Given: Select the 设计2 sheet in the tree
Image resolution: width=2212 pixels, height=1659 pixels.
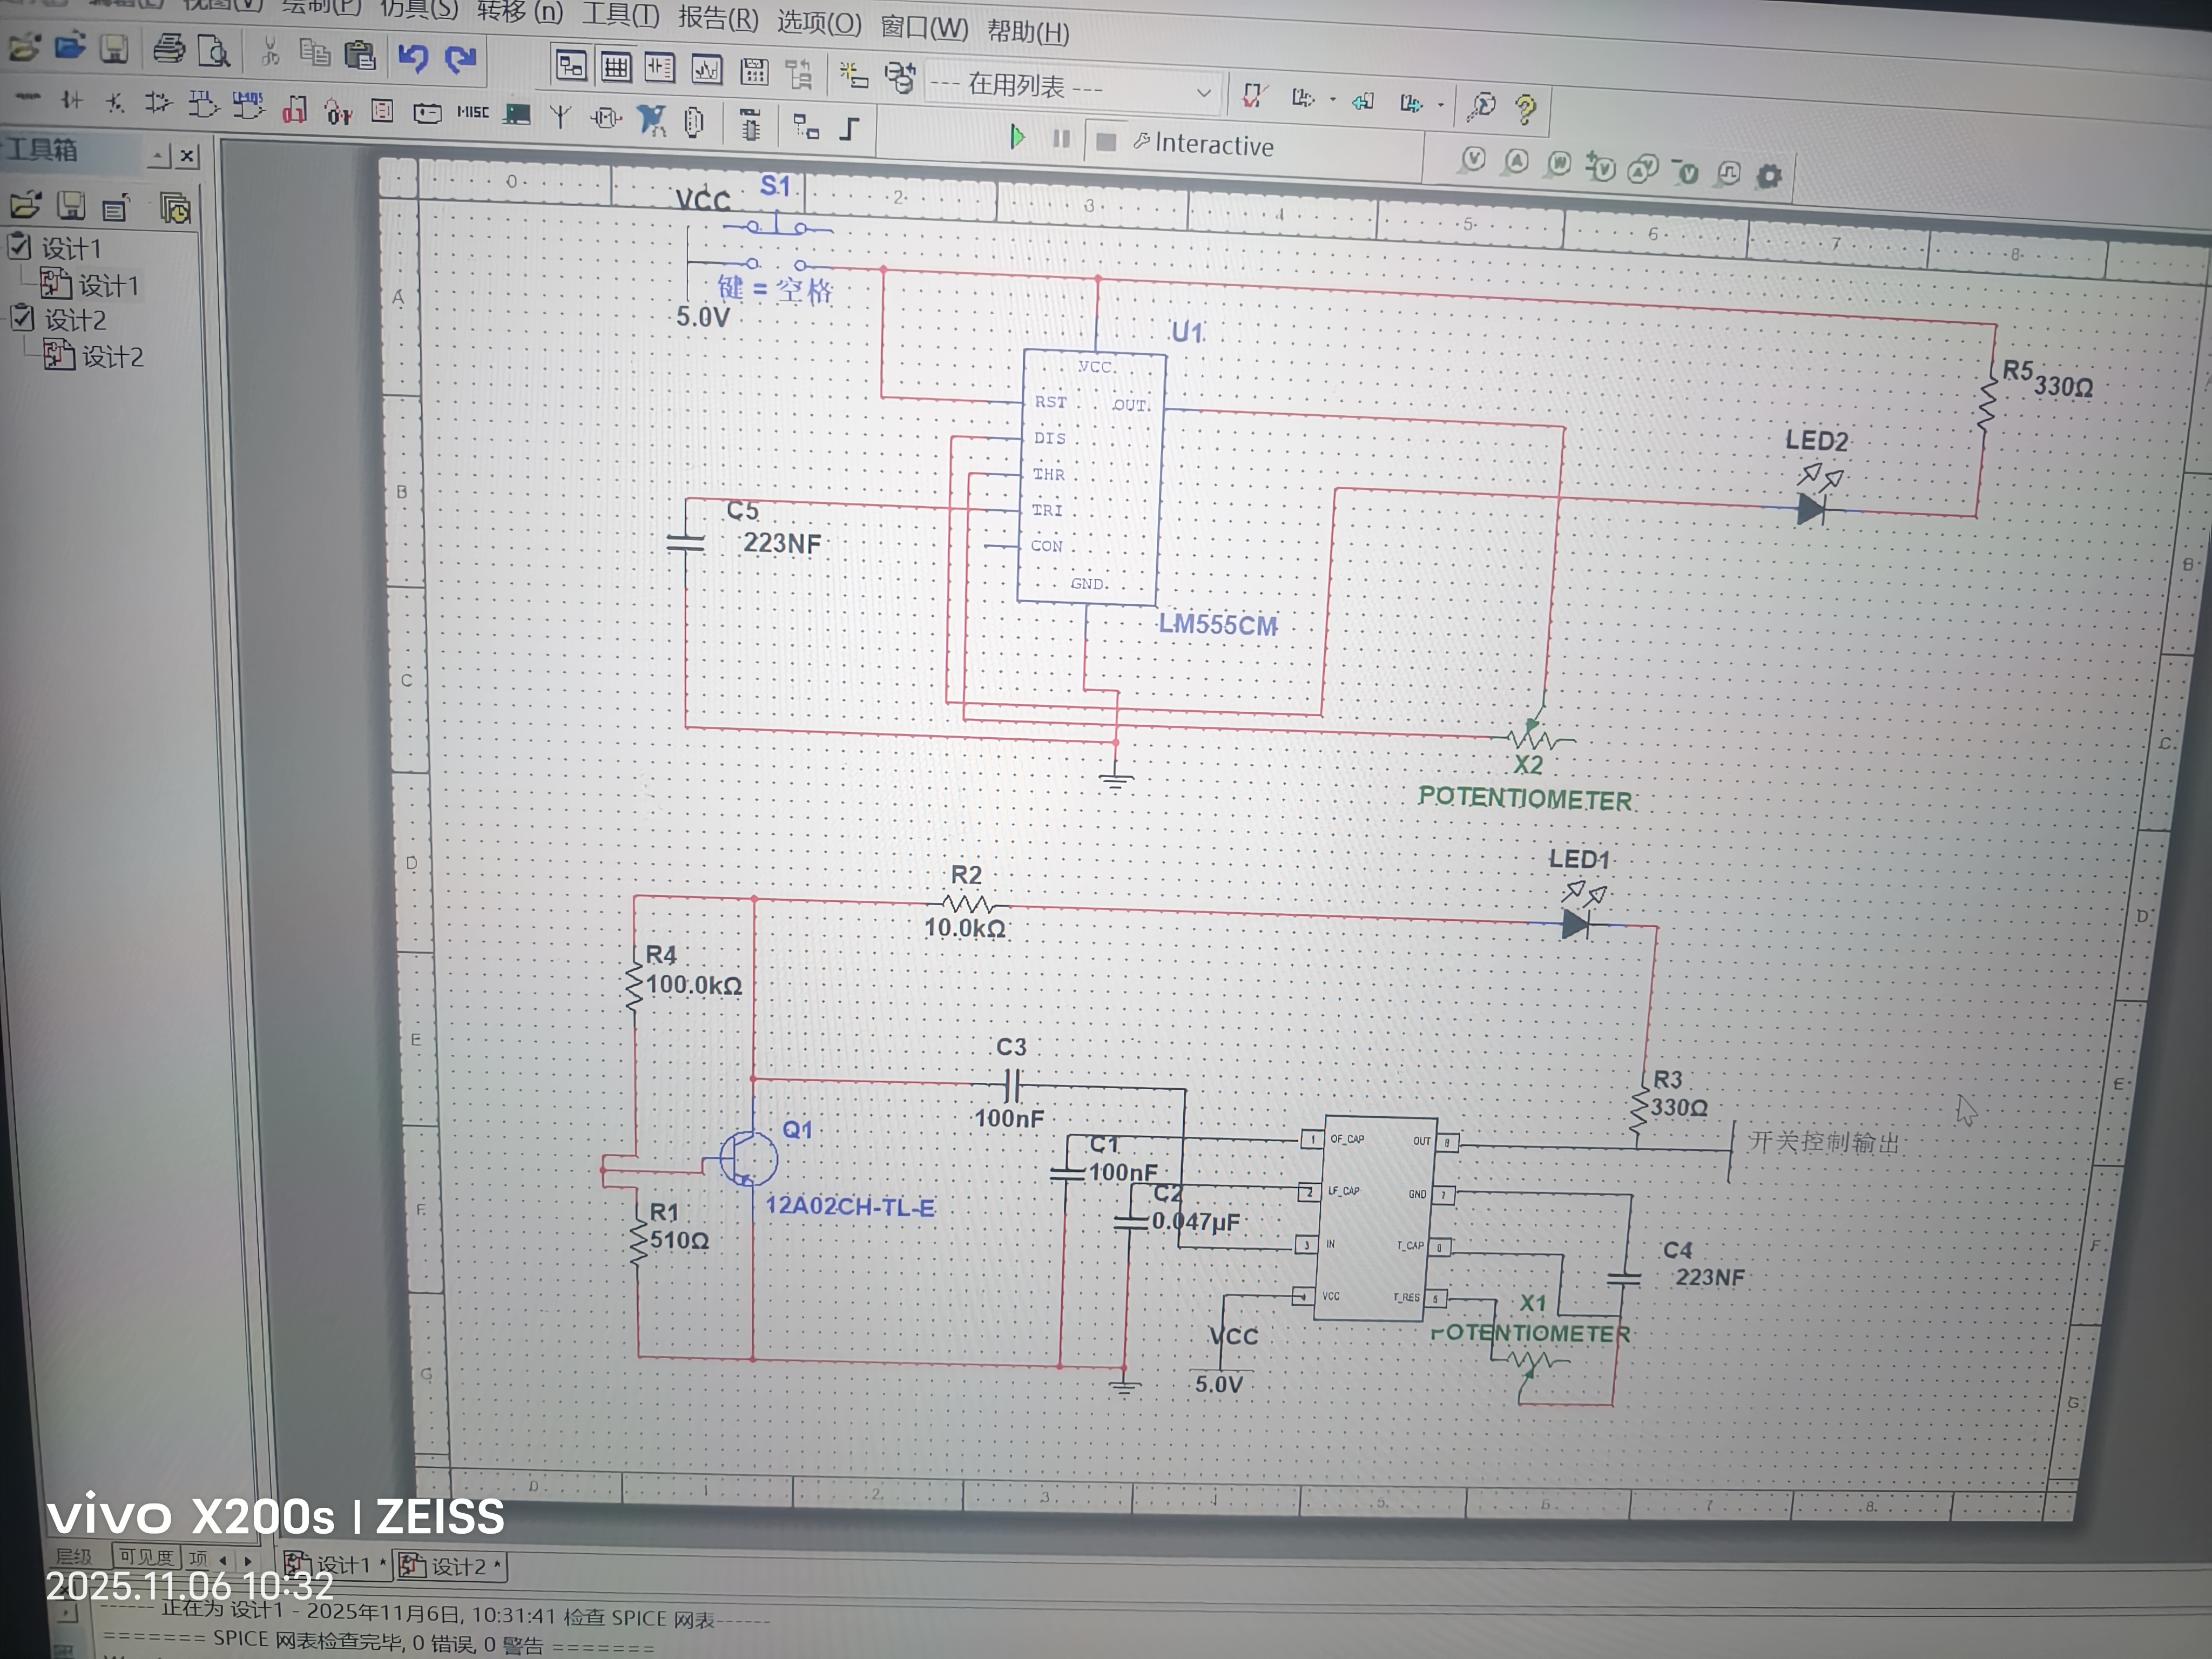Looking at the screenshot, I should coord(111,357).
